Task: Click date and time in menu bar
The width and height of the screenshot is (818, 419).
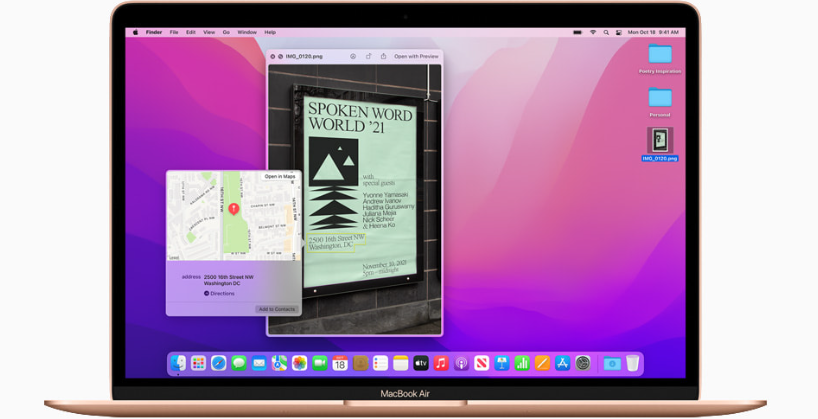Action: (653, 32)
